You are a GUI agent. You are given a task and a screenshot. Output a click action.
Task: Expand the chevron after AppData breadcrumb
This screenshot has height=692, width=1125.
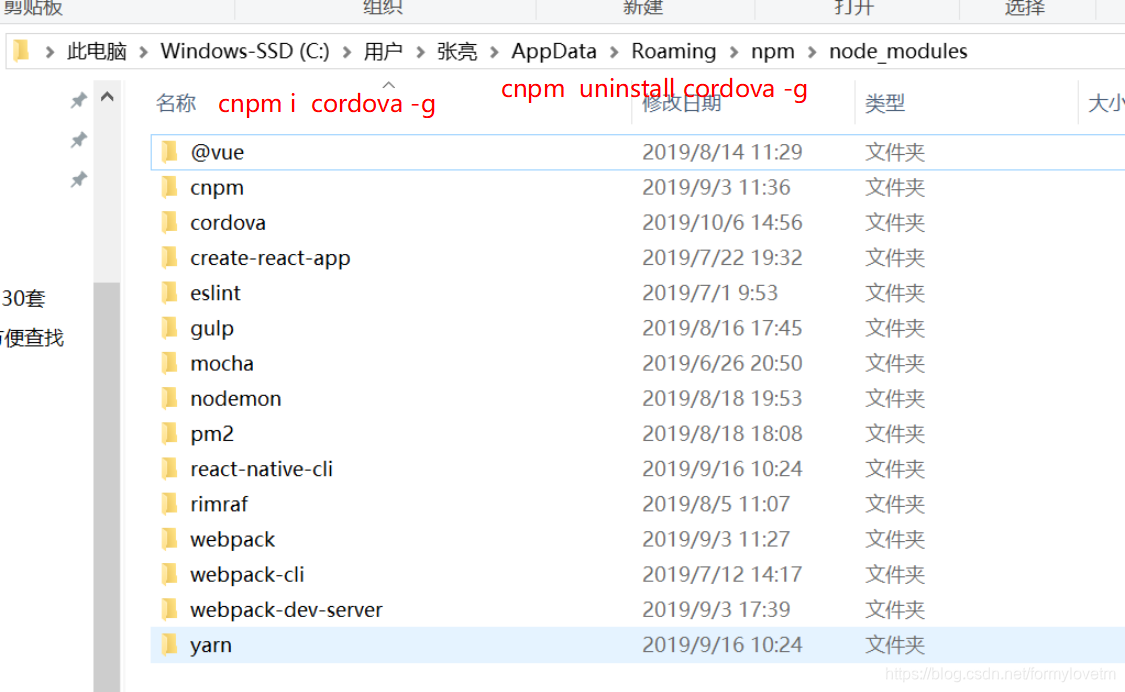point(614,52)
